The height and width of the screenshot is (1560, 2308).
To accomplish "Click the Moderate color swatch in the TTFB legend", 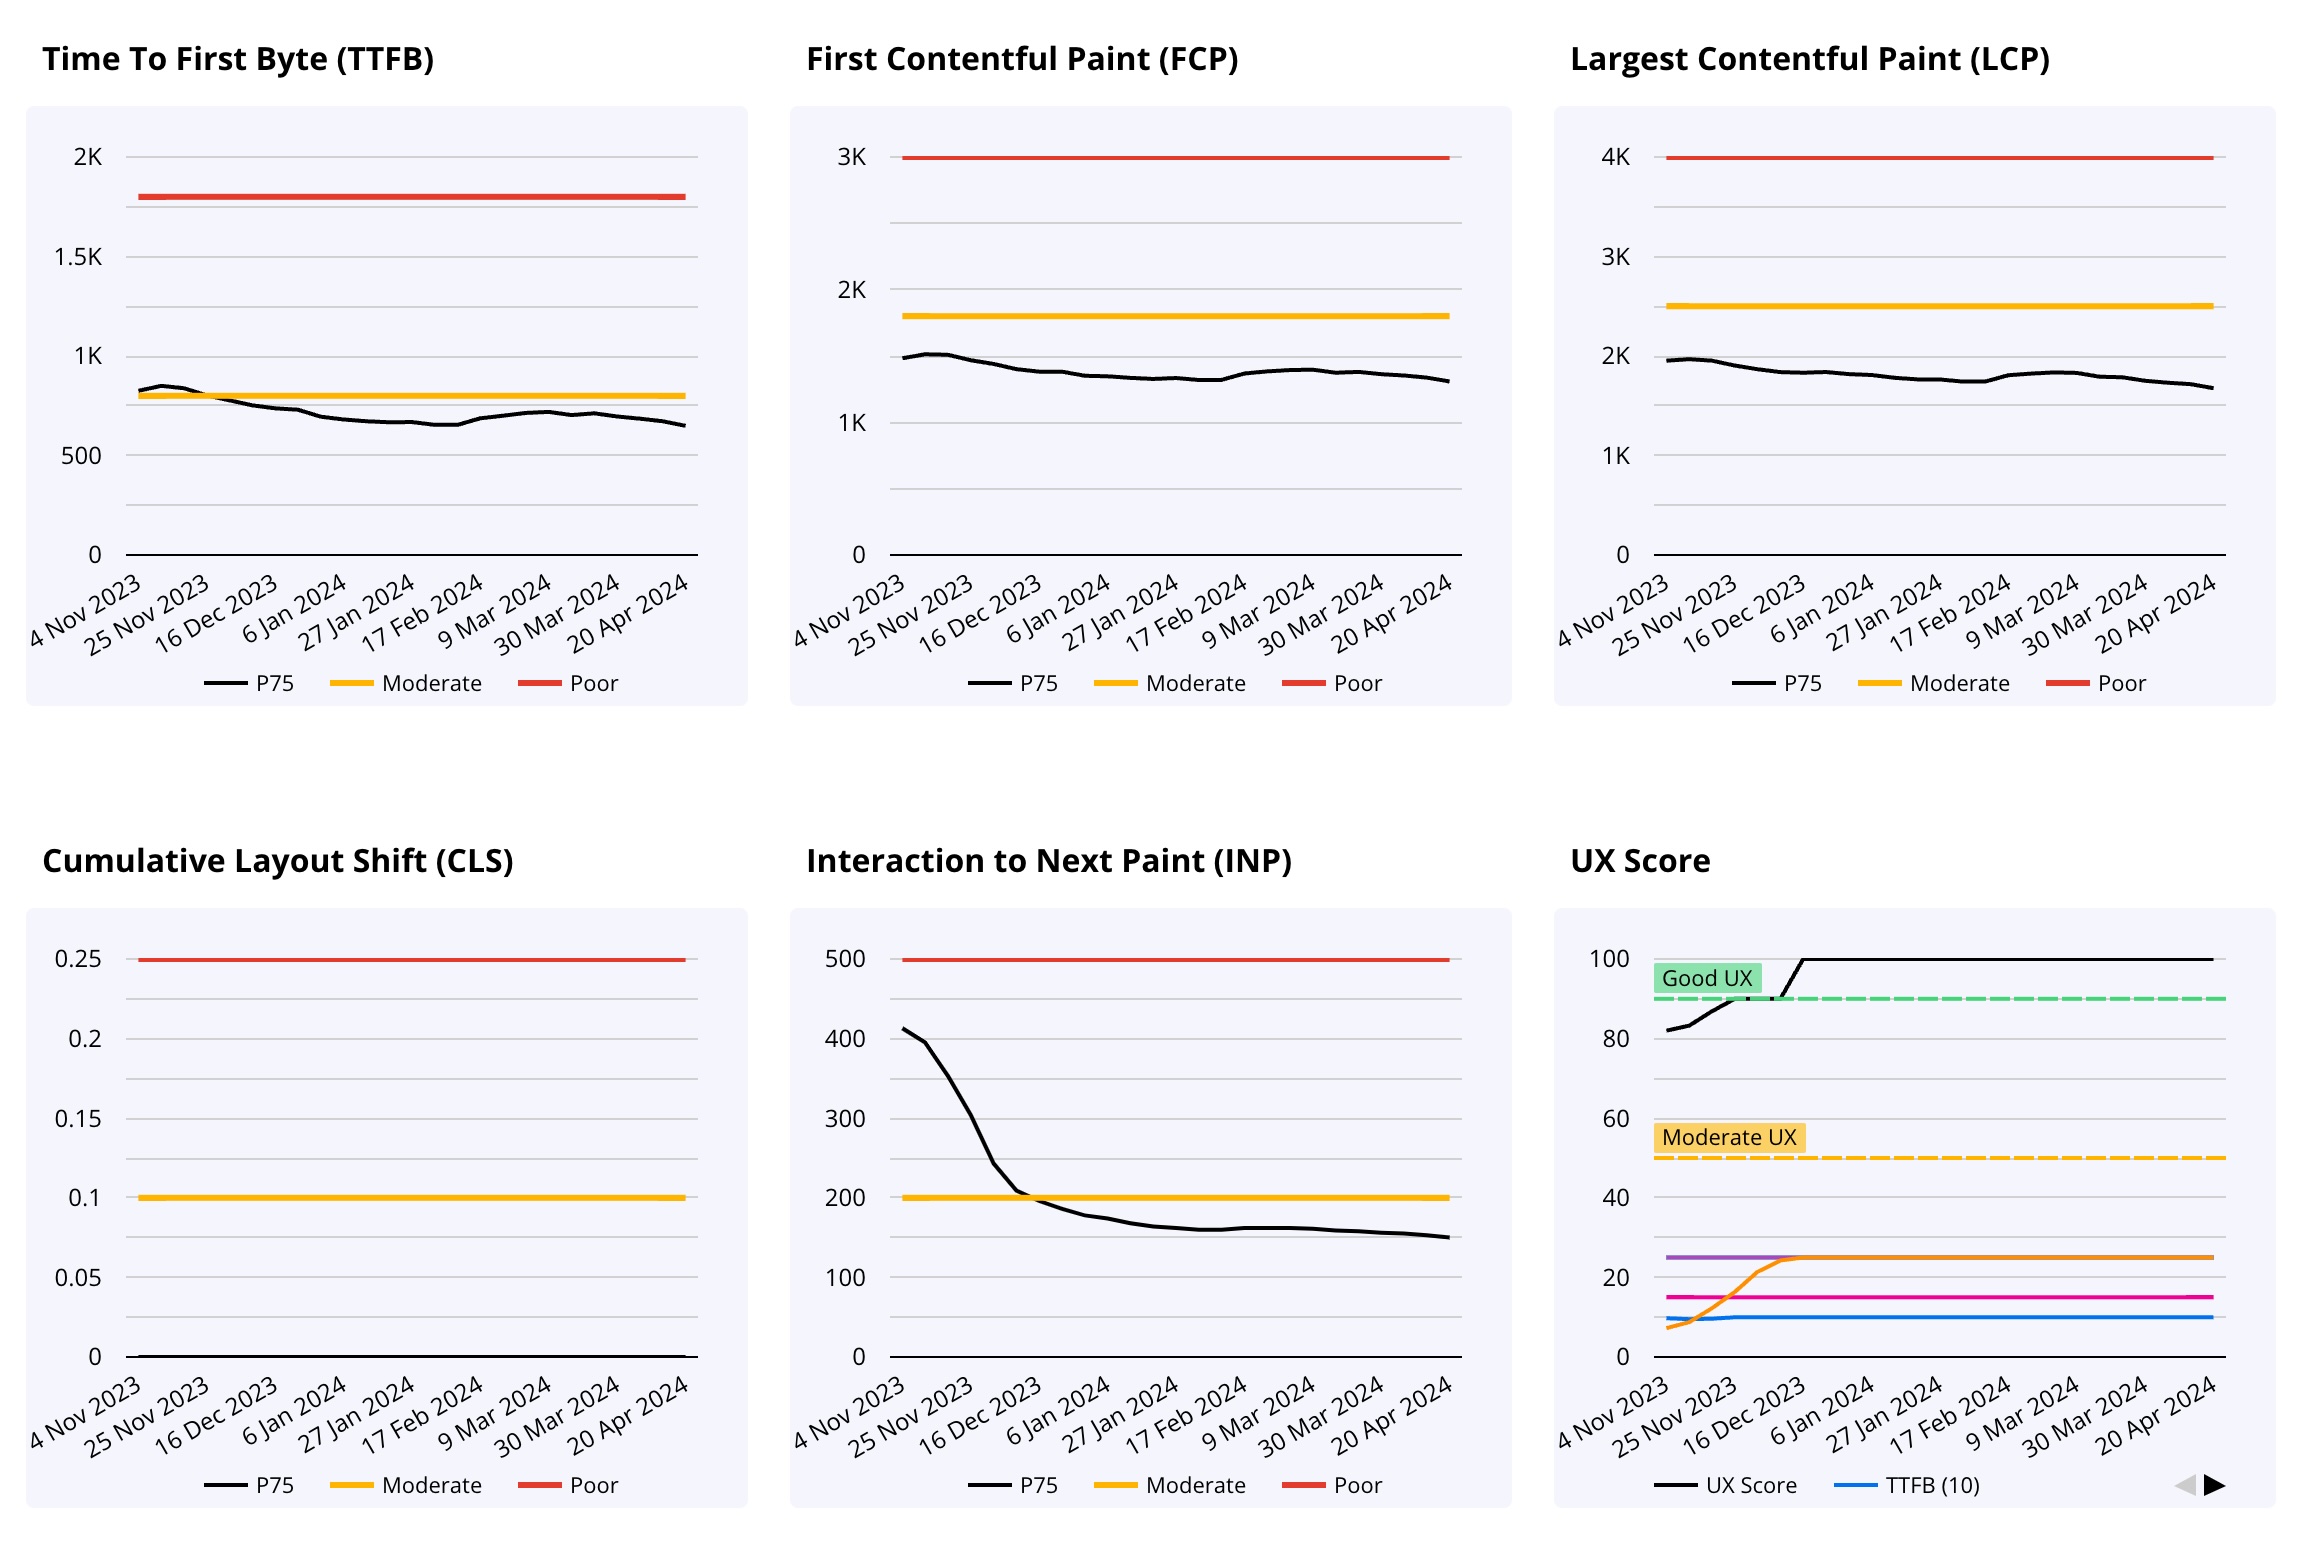I will coord(351,683).
